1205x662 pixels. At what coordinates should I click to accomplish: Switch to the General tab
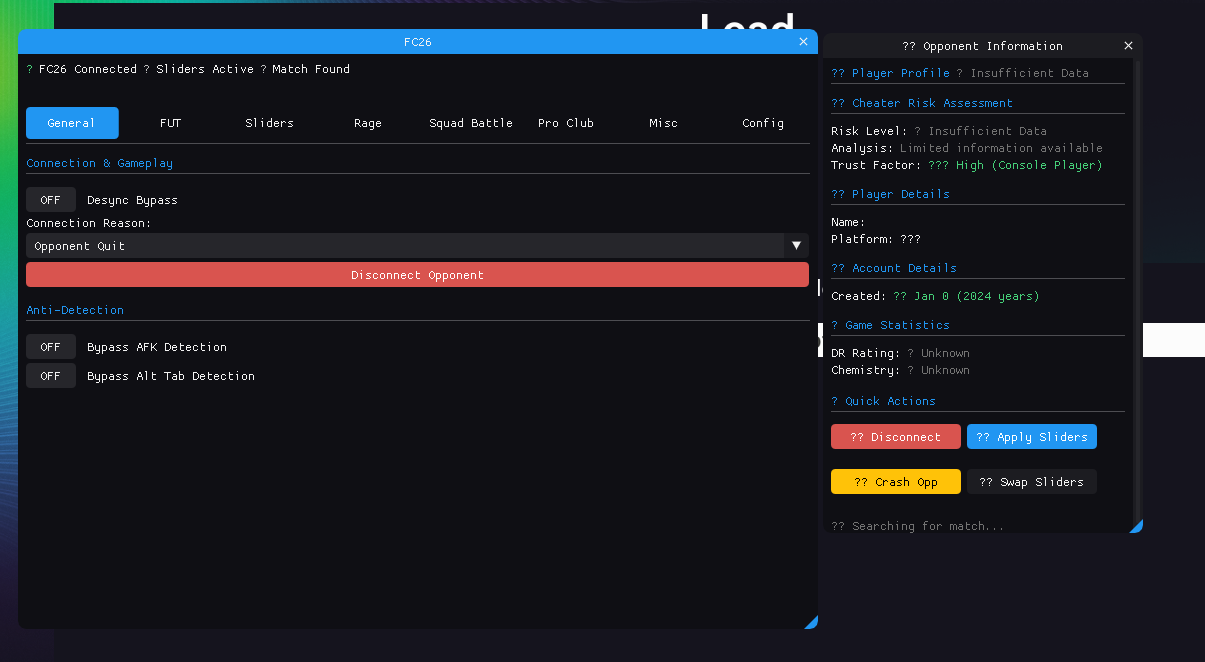coord(72,123)
